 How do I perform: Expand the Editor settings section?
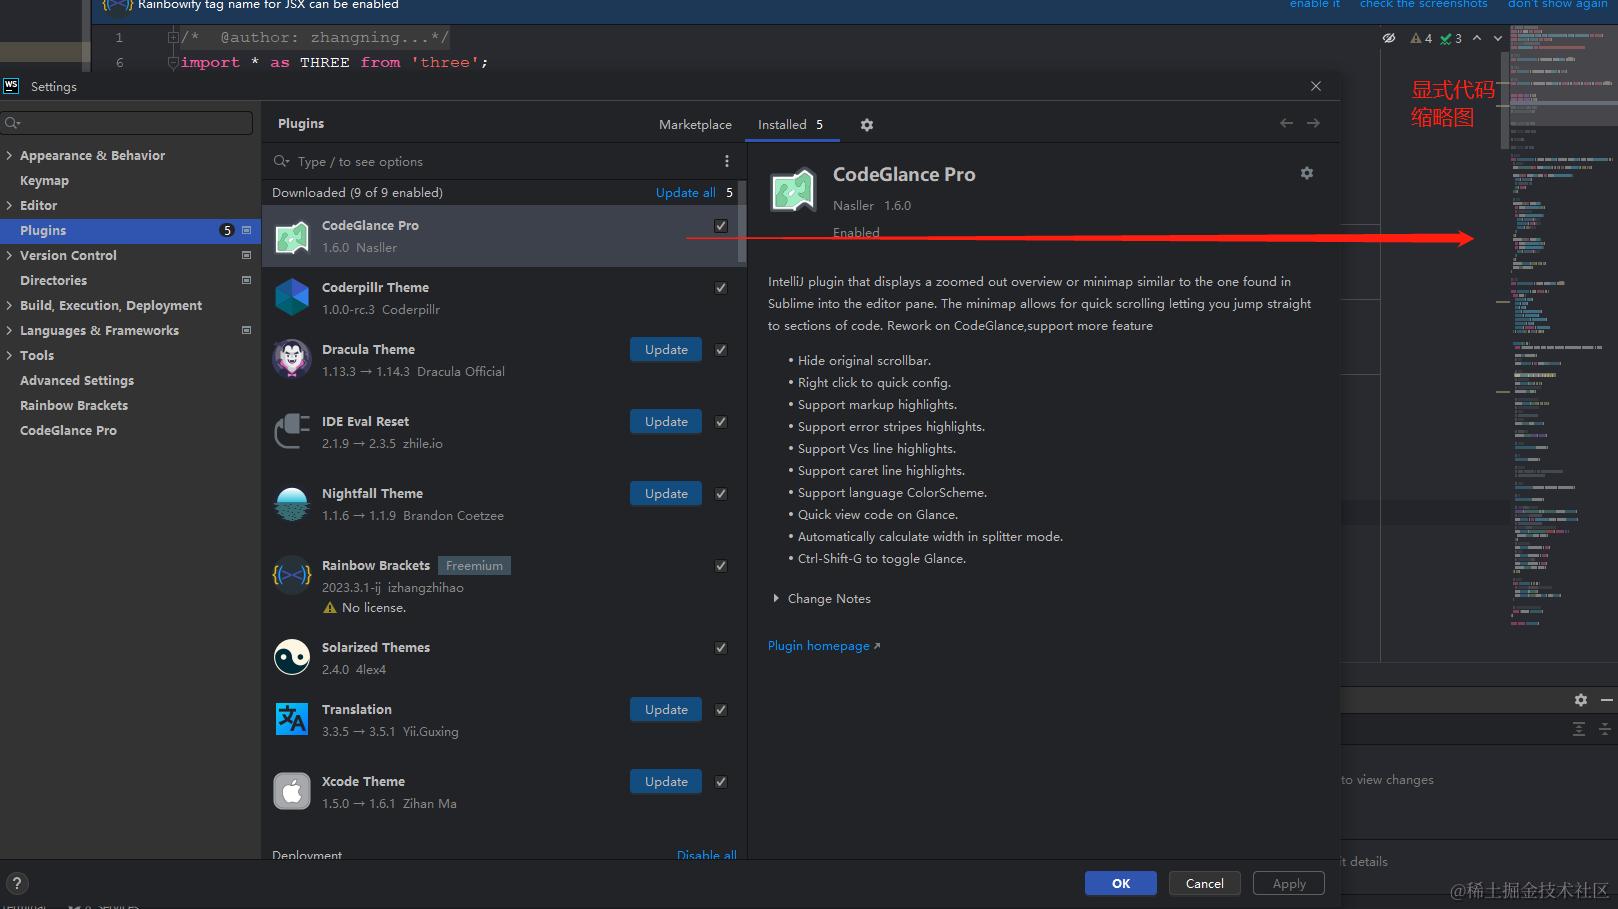pyautogui.click(x=9, y=205)
